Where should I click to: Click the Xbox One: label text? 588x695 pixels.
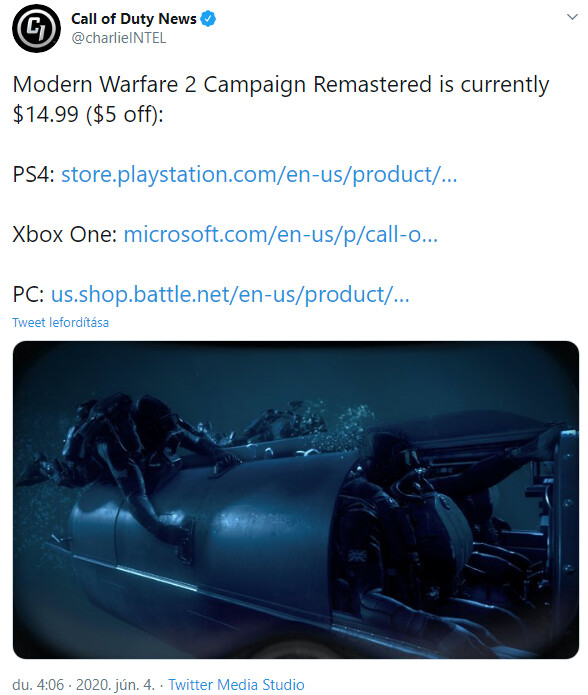65,234
